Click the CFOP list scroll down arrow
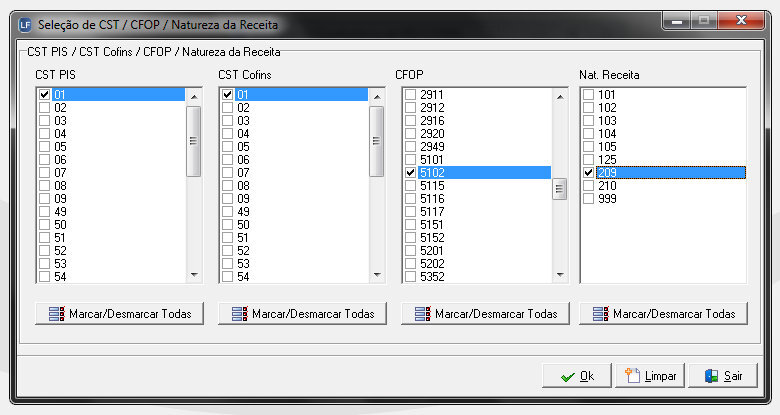Image resolution: width=780 pixels, height=415 pixels. (560, 275)
